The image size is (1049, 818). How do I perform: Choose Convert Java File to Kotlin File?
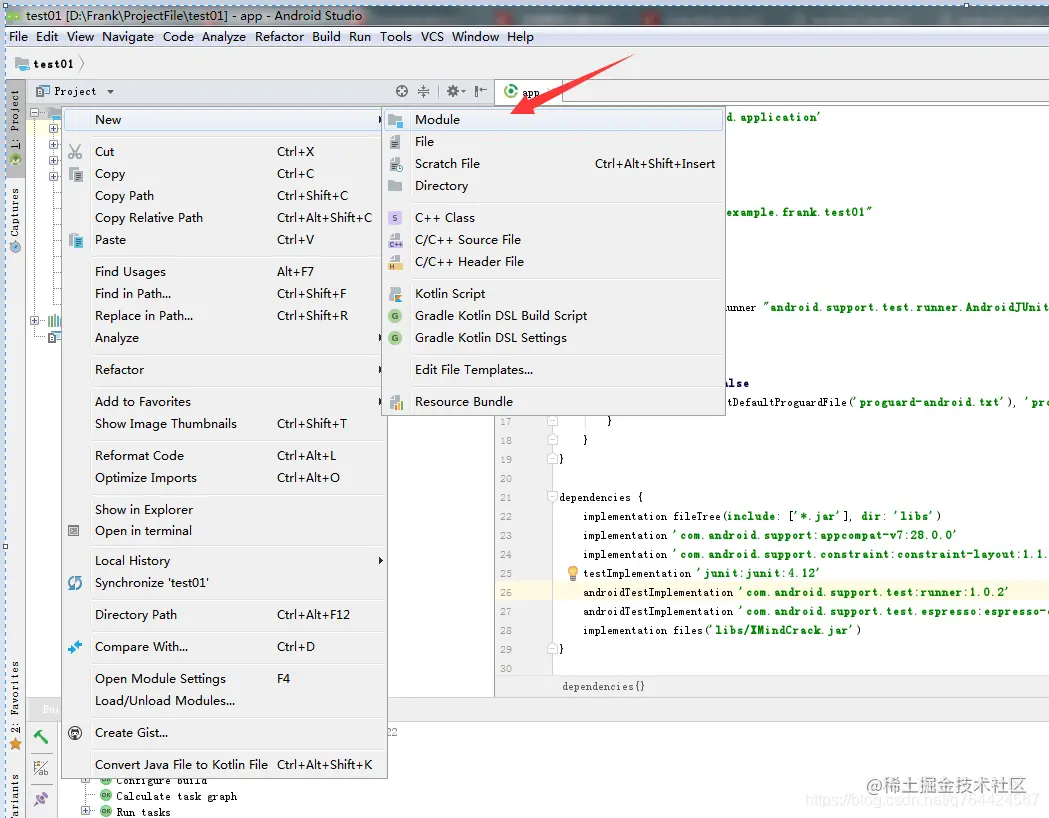tap(225, 765)
